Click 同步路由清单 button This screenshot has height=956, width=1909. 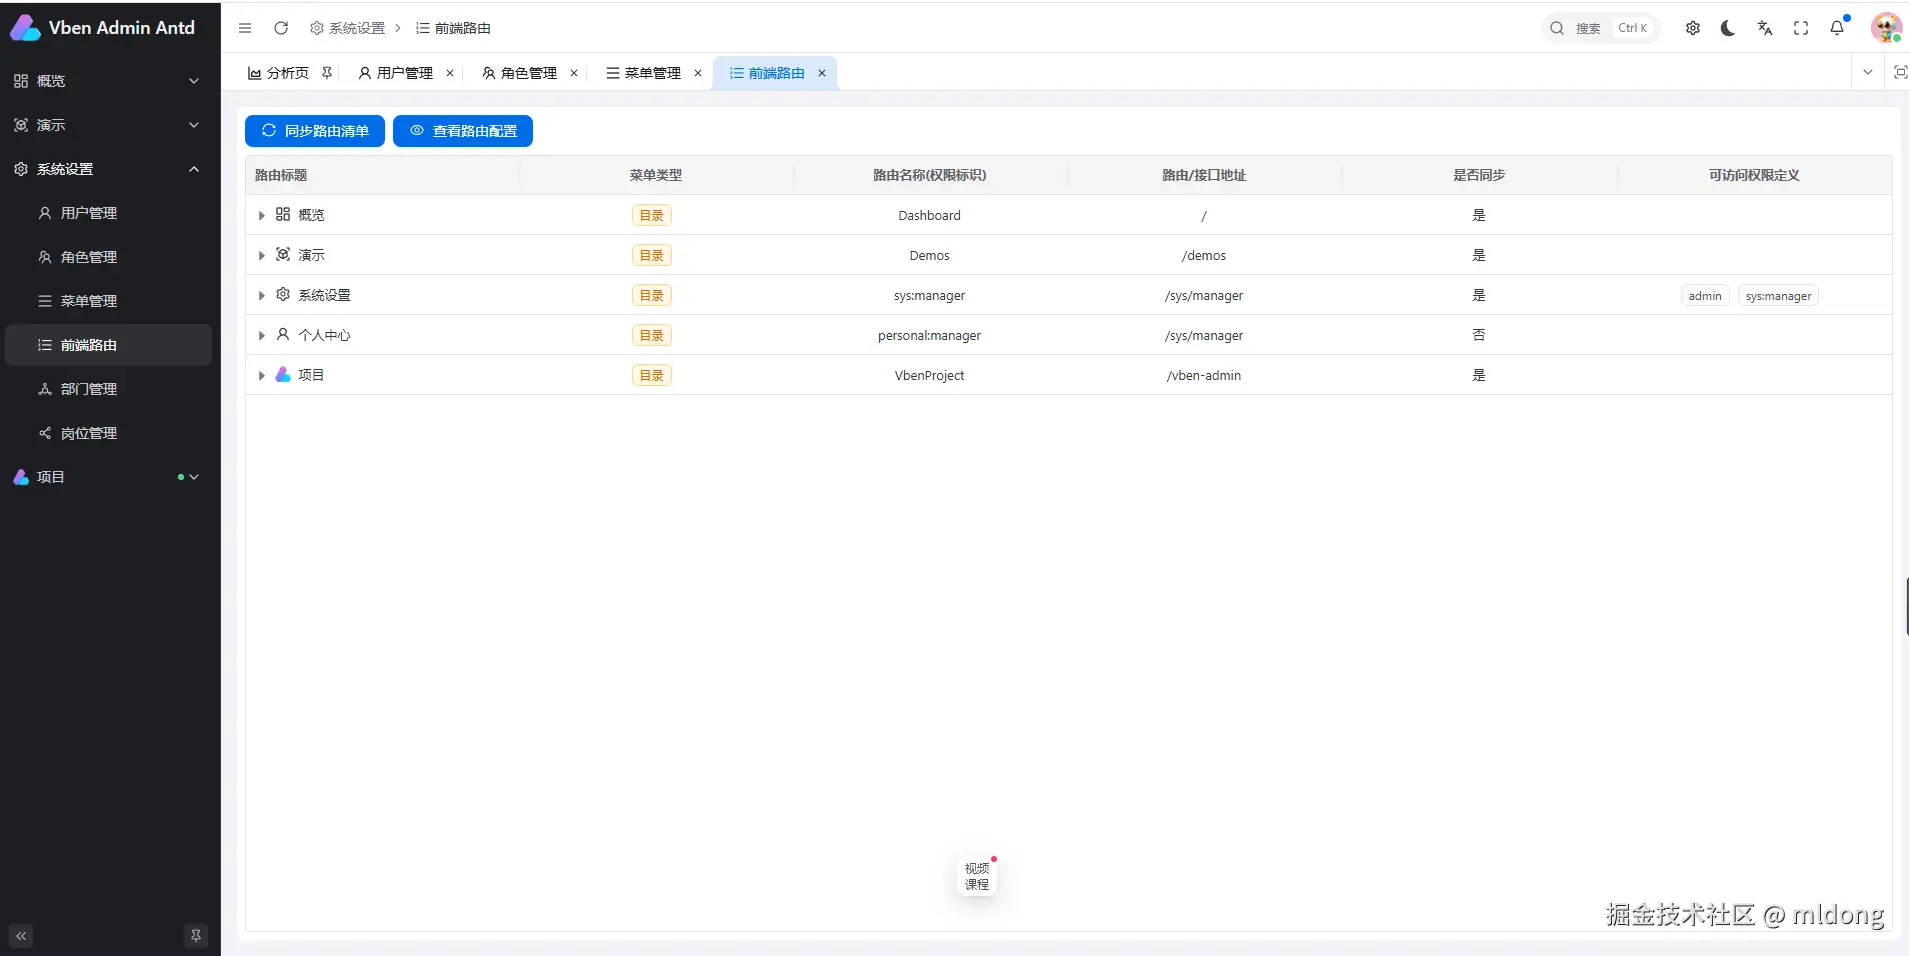pos(315,131)
